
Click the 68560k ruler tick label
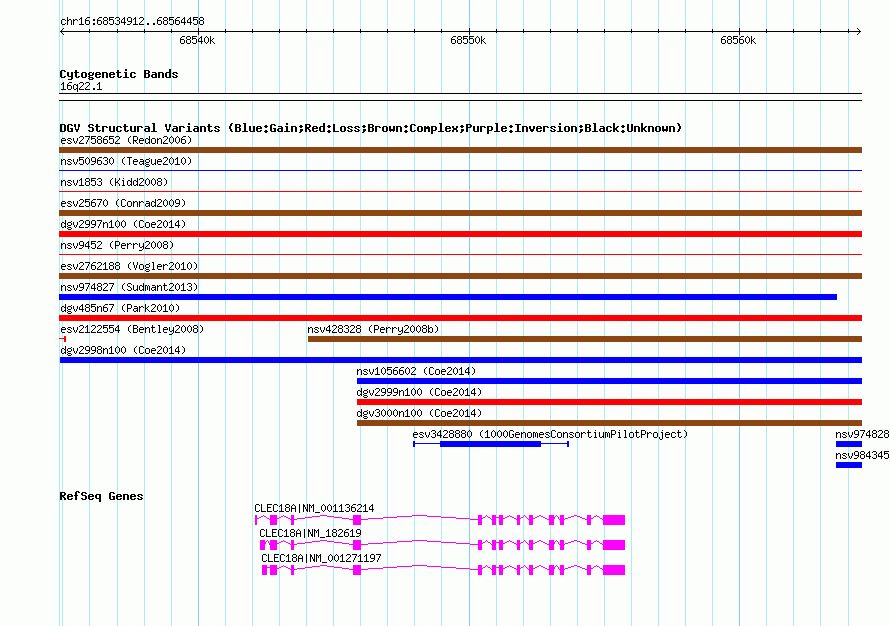coord(738,40)
